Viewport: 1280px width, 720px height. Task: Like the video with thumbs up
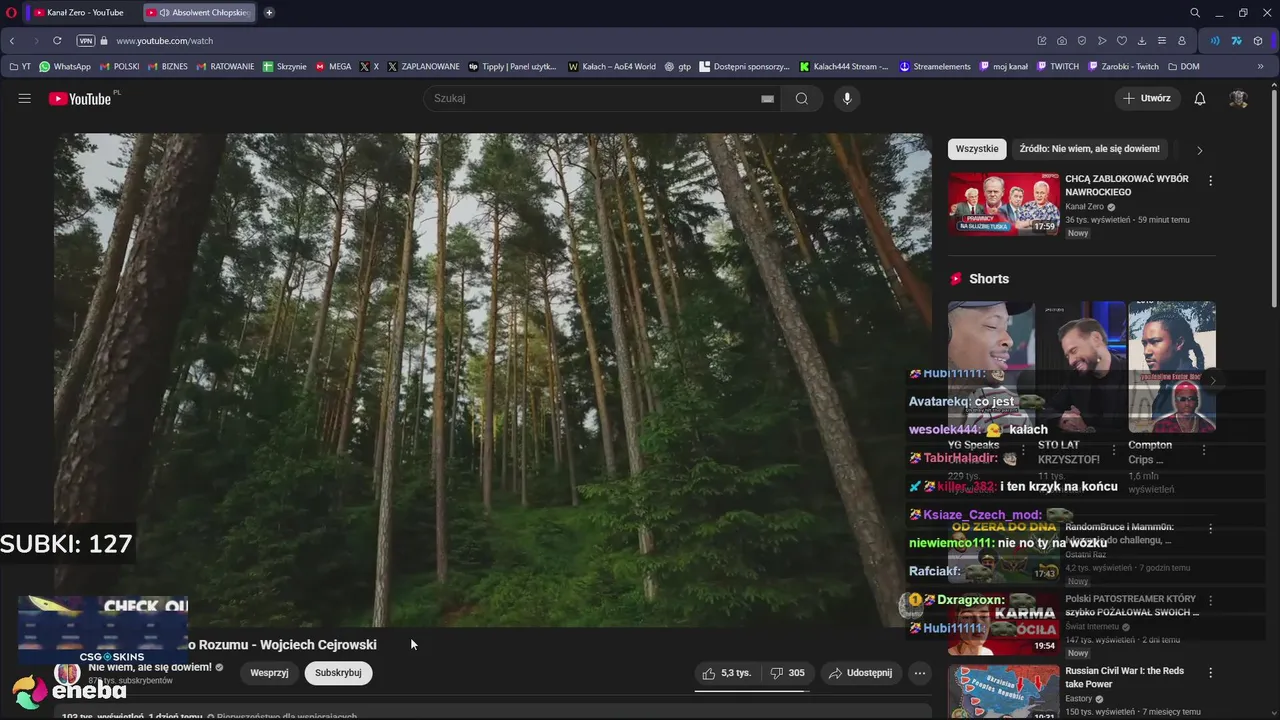pyautogui.click(x=726, y=673)
